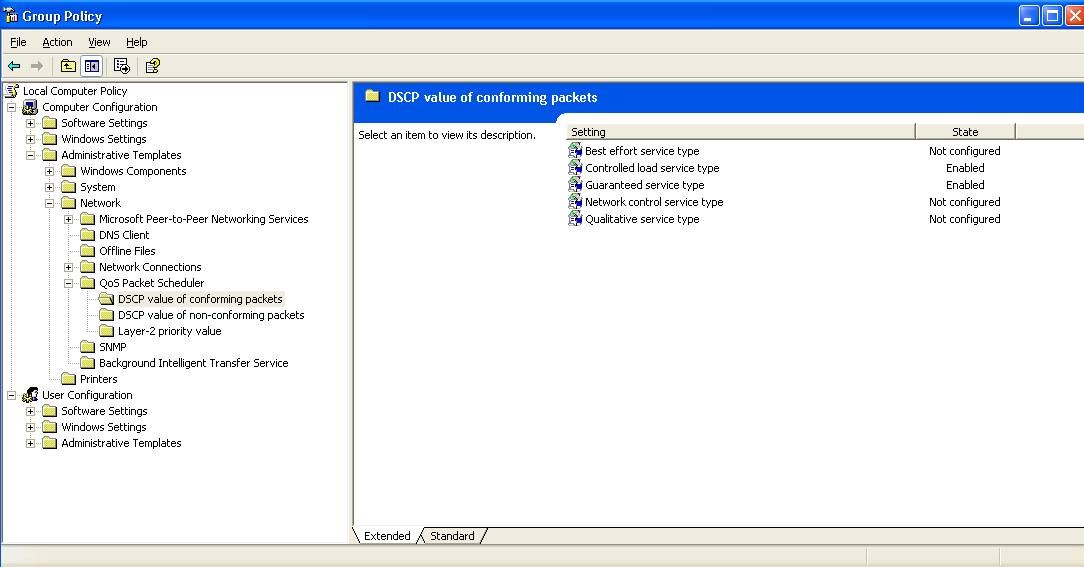The width and height of the screenshot is (1084, 567).
Task: Expand the Network Connections node
Action: click(68, 267)
